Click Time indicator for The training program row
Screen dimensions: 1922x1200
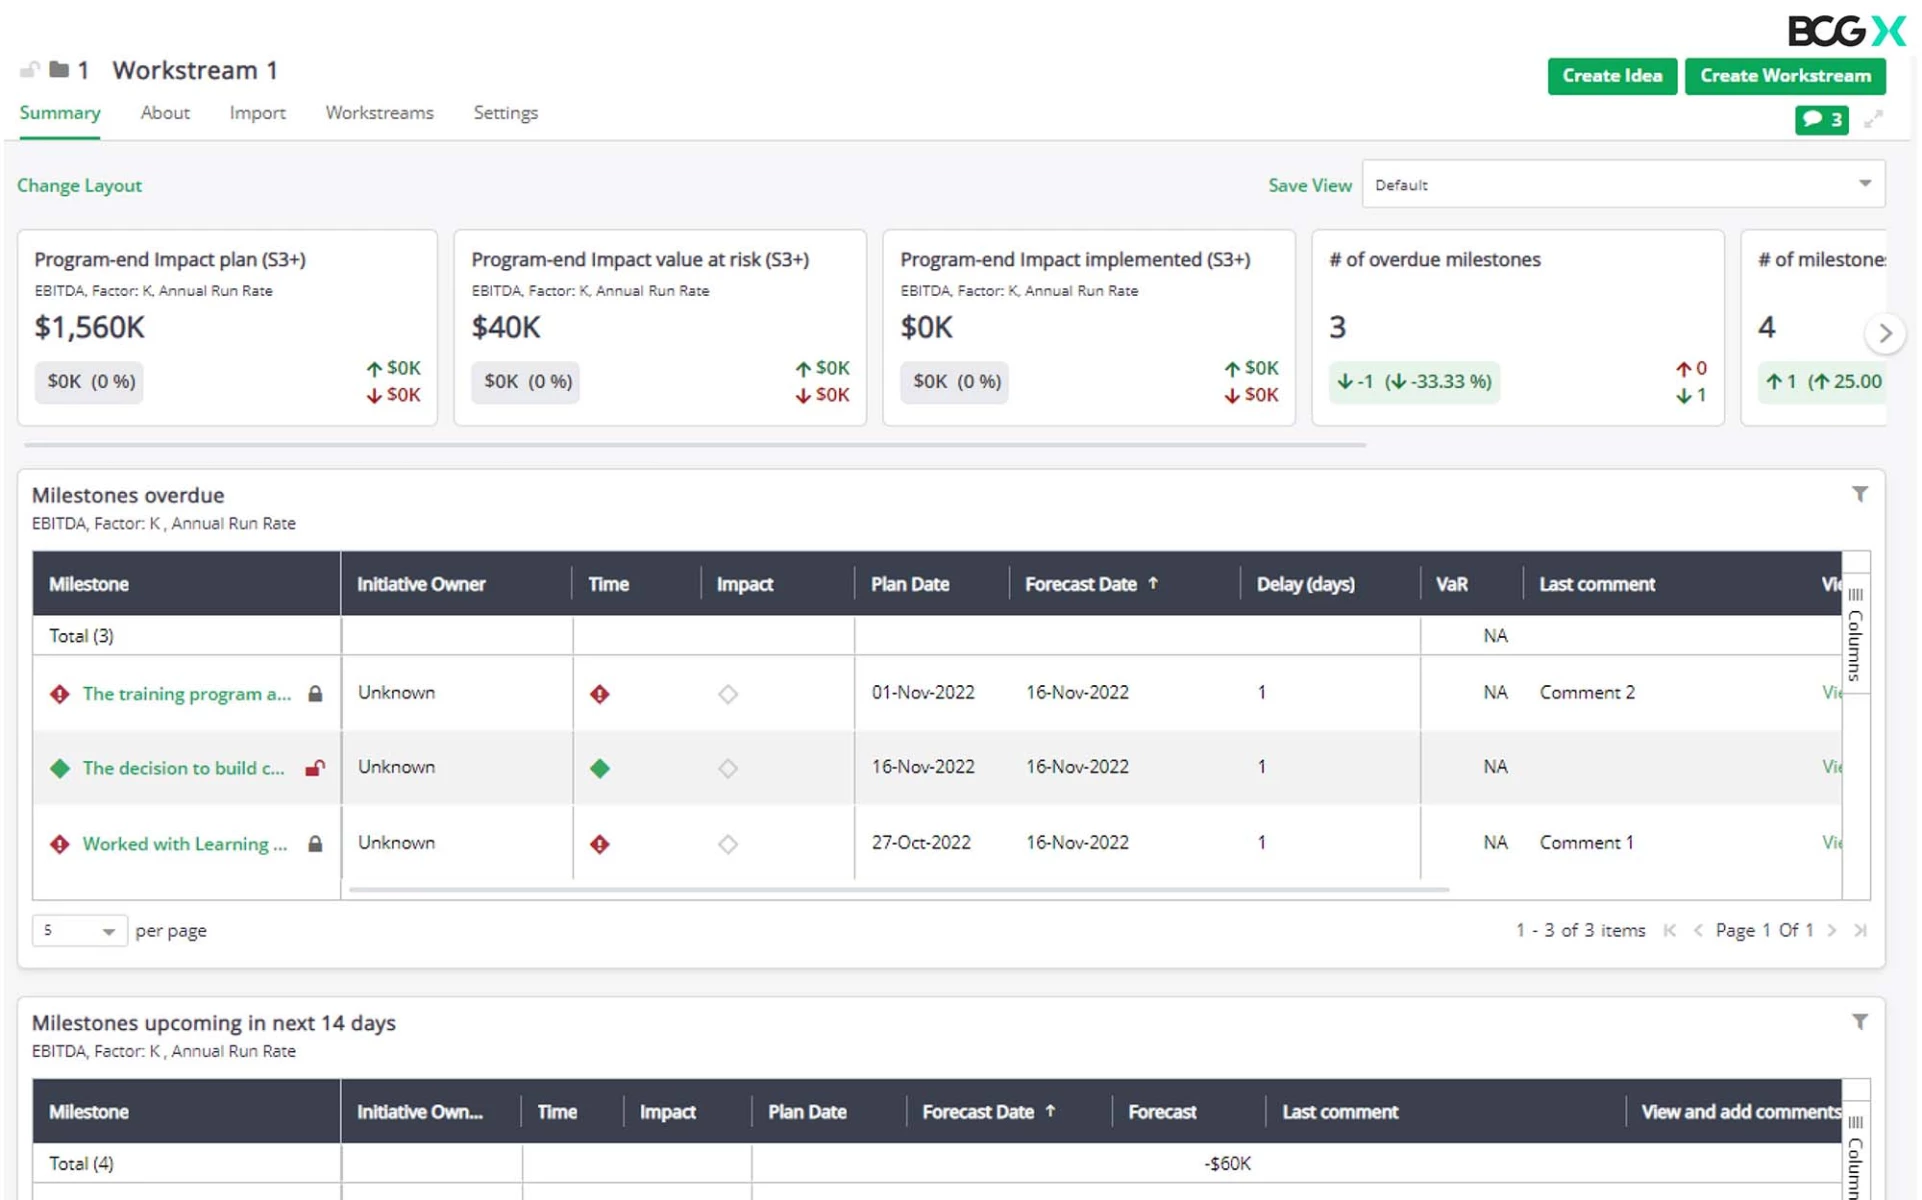click(600, 694)
